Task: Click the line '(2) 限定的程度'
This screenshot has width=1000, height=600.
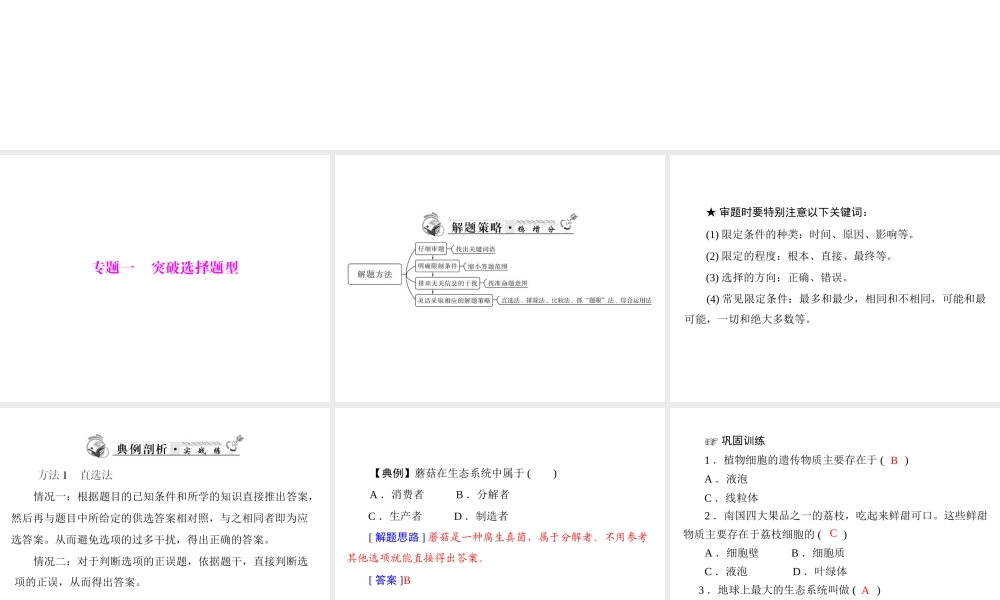Action: tap(800, 256)
